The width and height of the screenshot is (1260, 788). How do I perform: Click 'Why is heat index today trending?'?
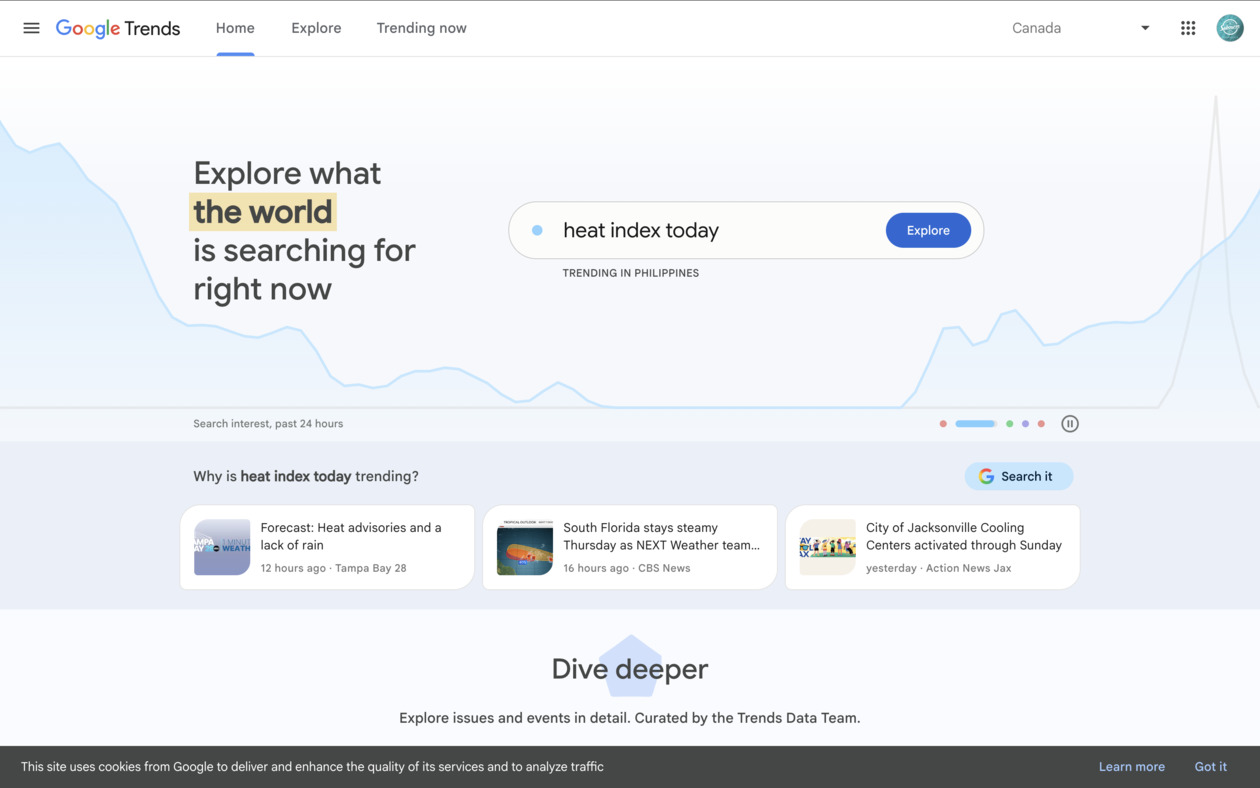(306, 476)
